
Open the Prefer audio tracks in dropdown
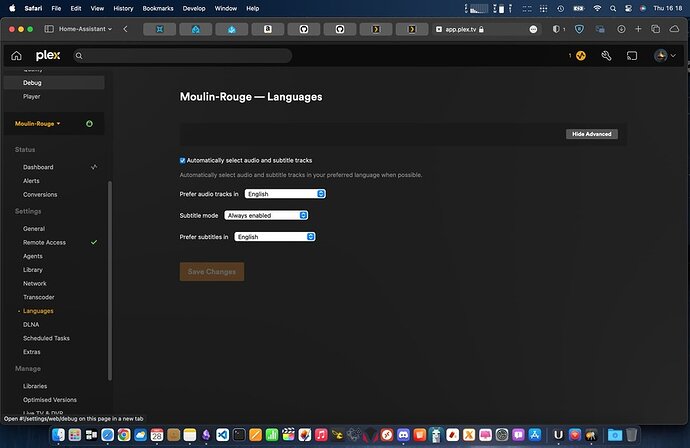point(285,194)
